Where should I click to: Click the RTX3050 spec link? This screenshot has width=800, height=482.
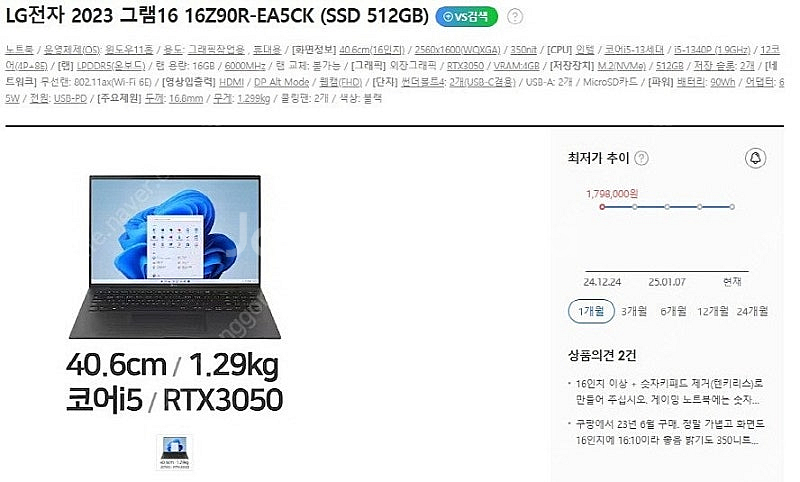click(465, 66)
